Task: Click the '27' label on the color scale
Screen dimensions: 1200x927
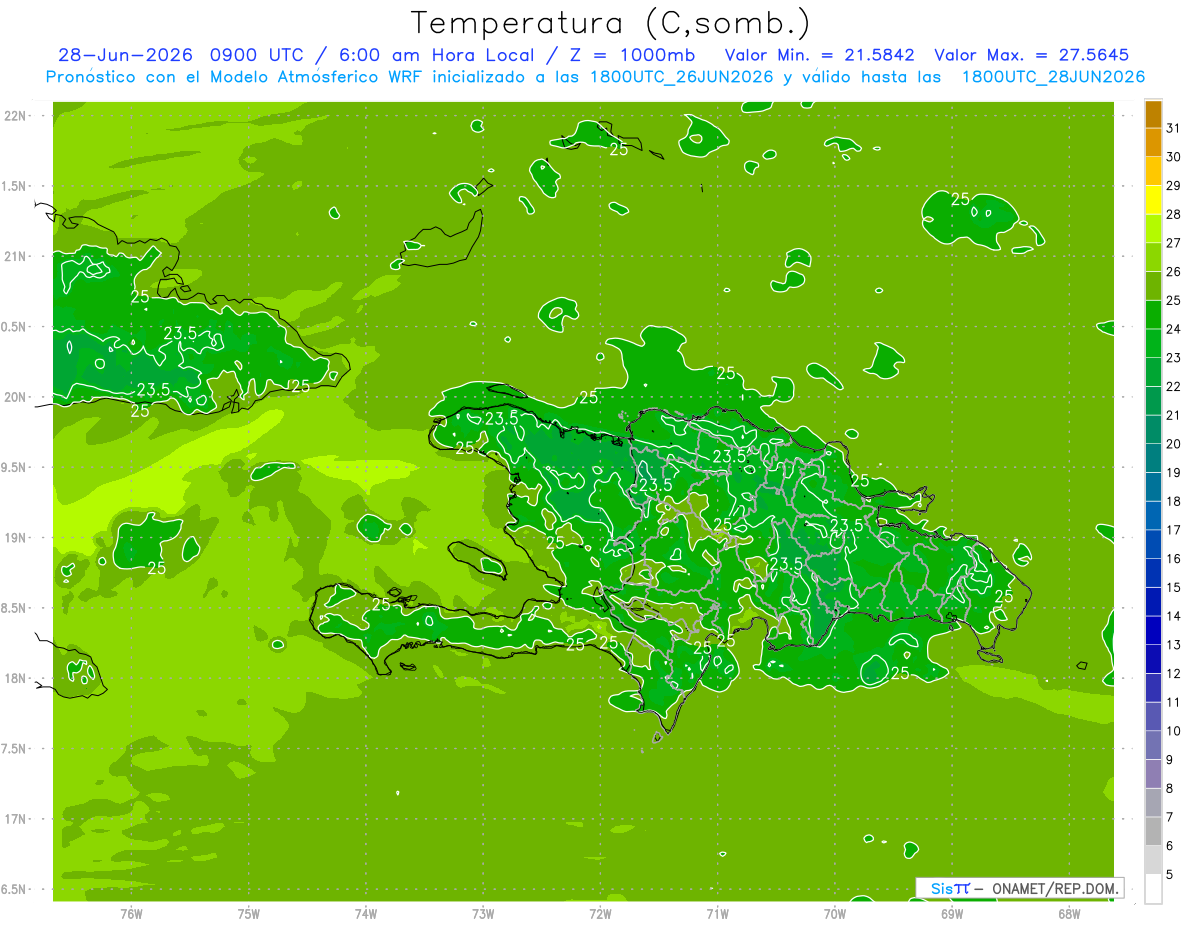Action: click(1173, 243)
